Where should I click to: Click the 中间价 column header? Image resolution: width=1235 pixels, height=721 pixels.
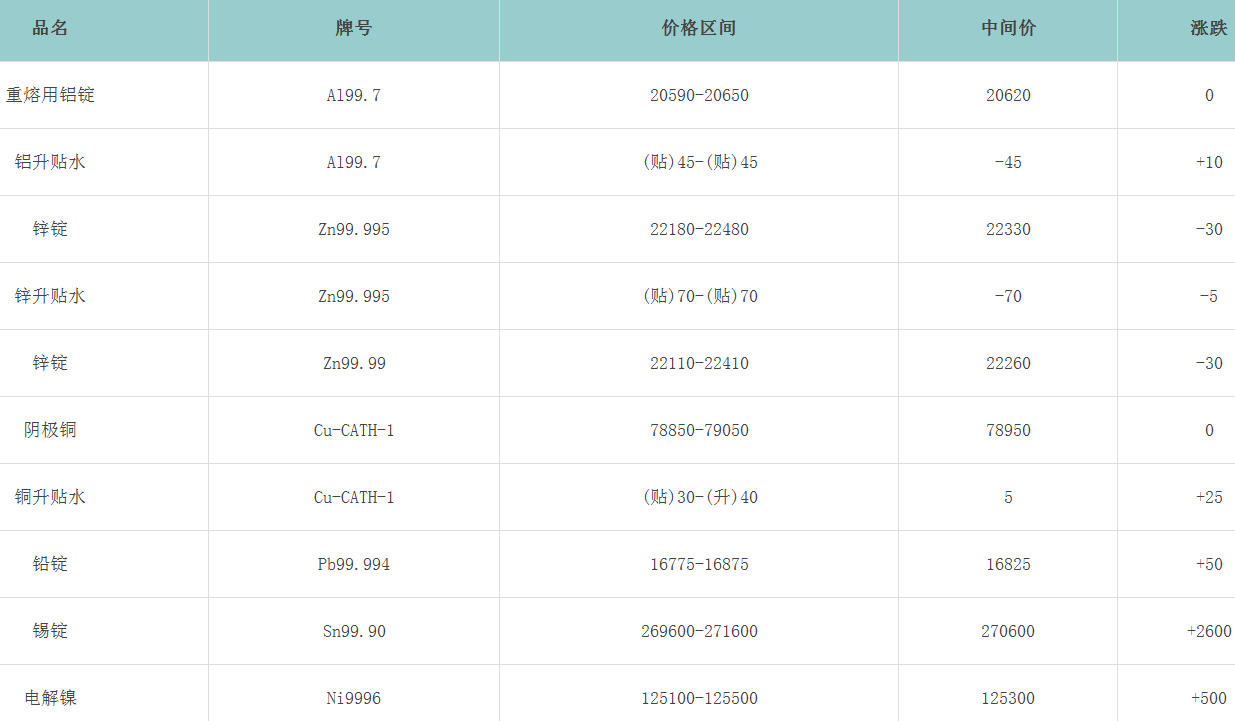(1008, 28)
